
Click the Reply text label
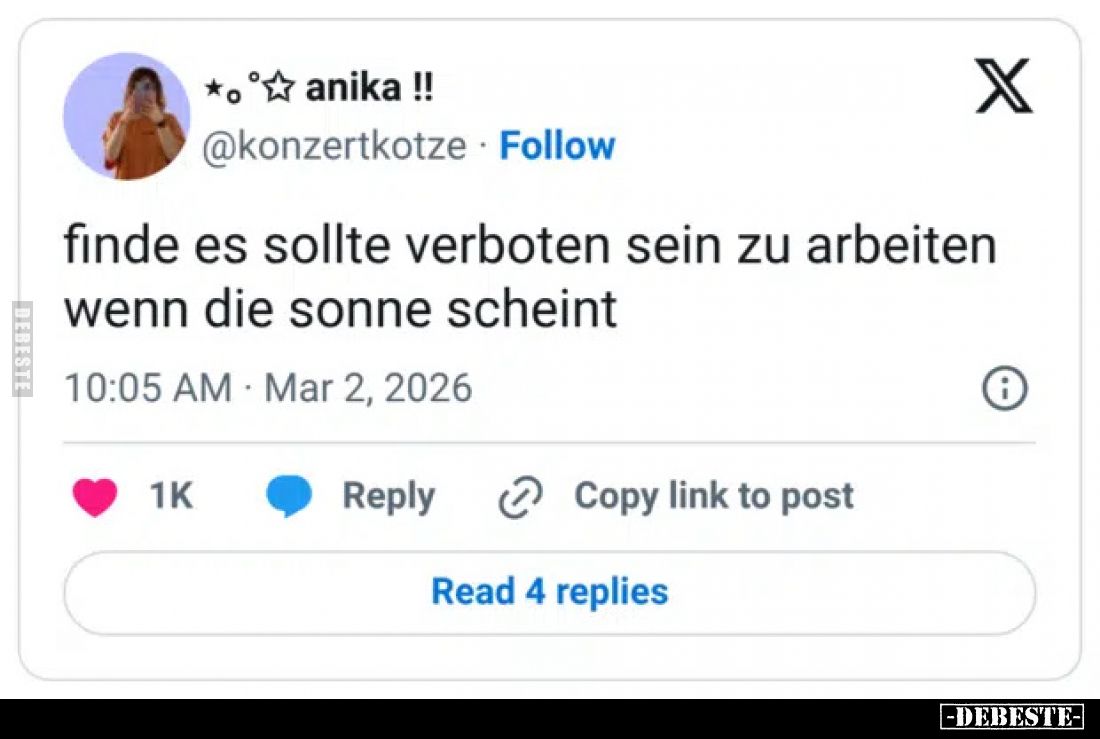(x=388, y=496)
